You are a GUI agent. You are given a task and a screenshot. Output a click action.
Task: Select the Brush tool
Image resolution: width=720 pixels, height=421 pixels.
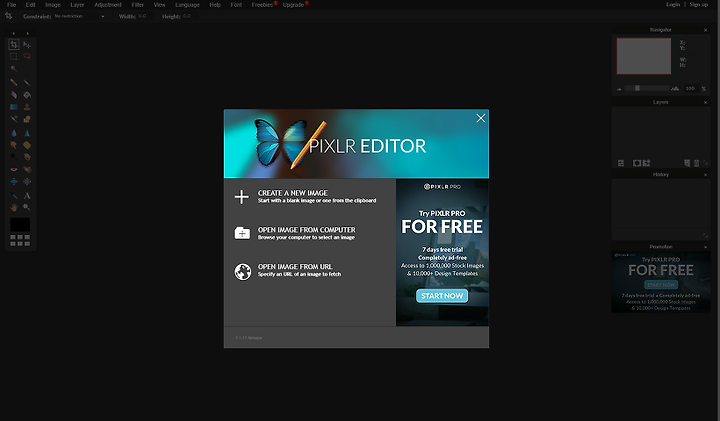pos(27,83)
